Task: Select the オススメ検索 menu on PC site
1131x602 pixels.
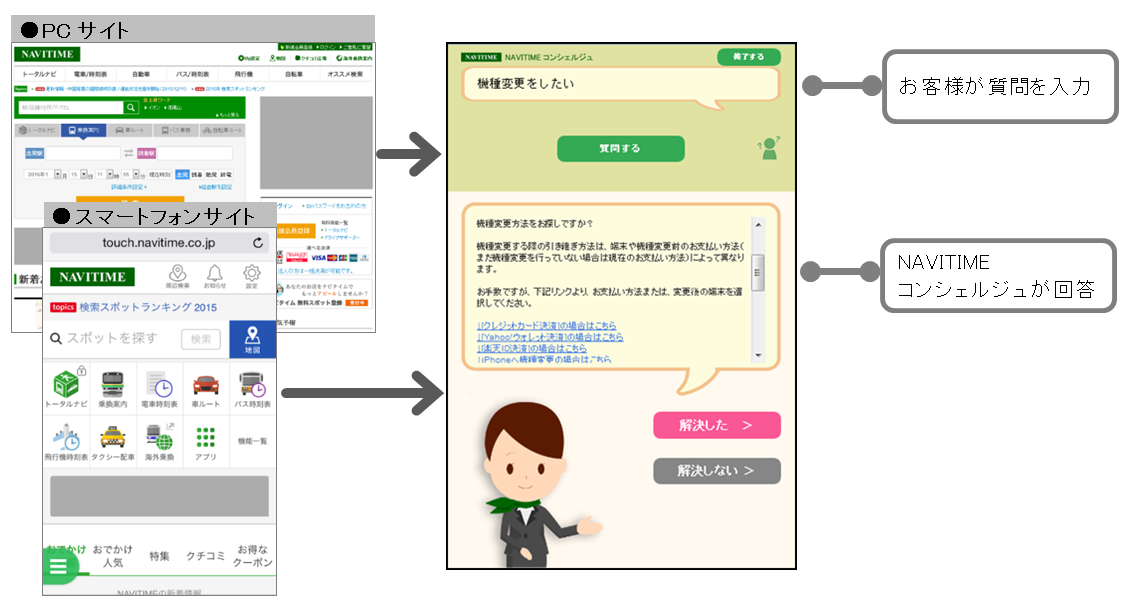Action: point(346,74)
